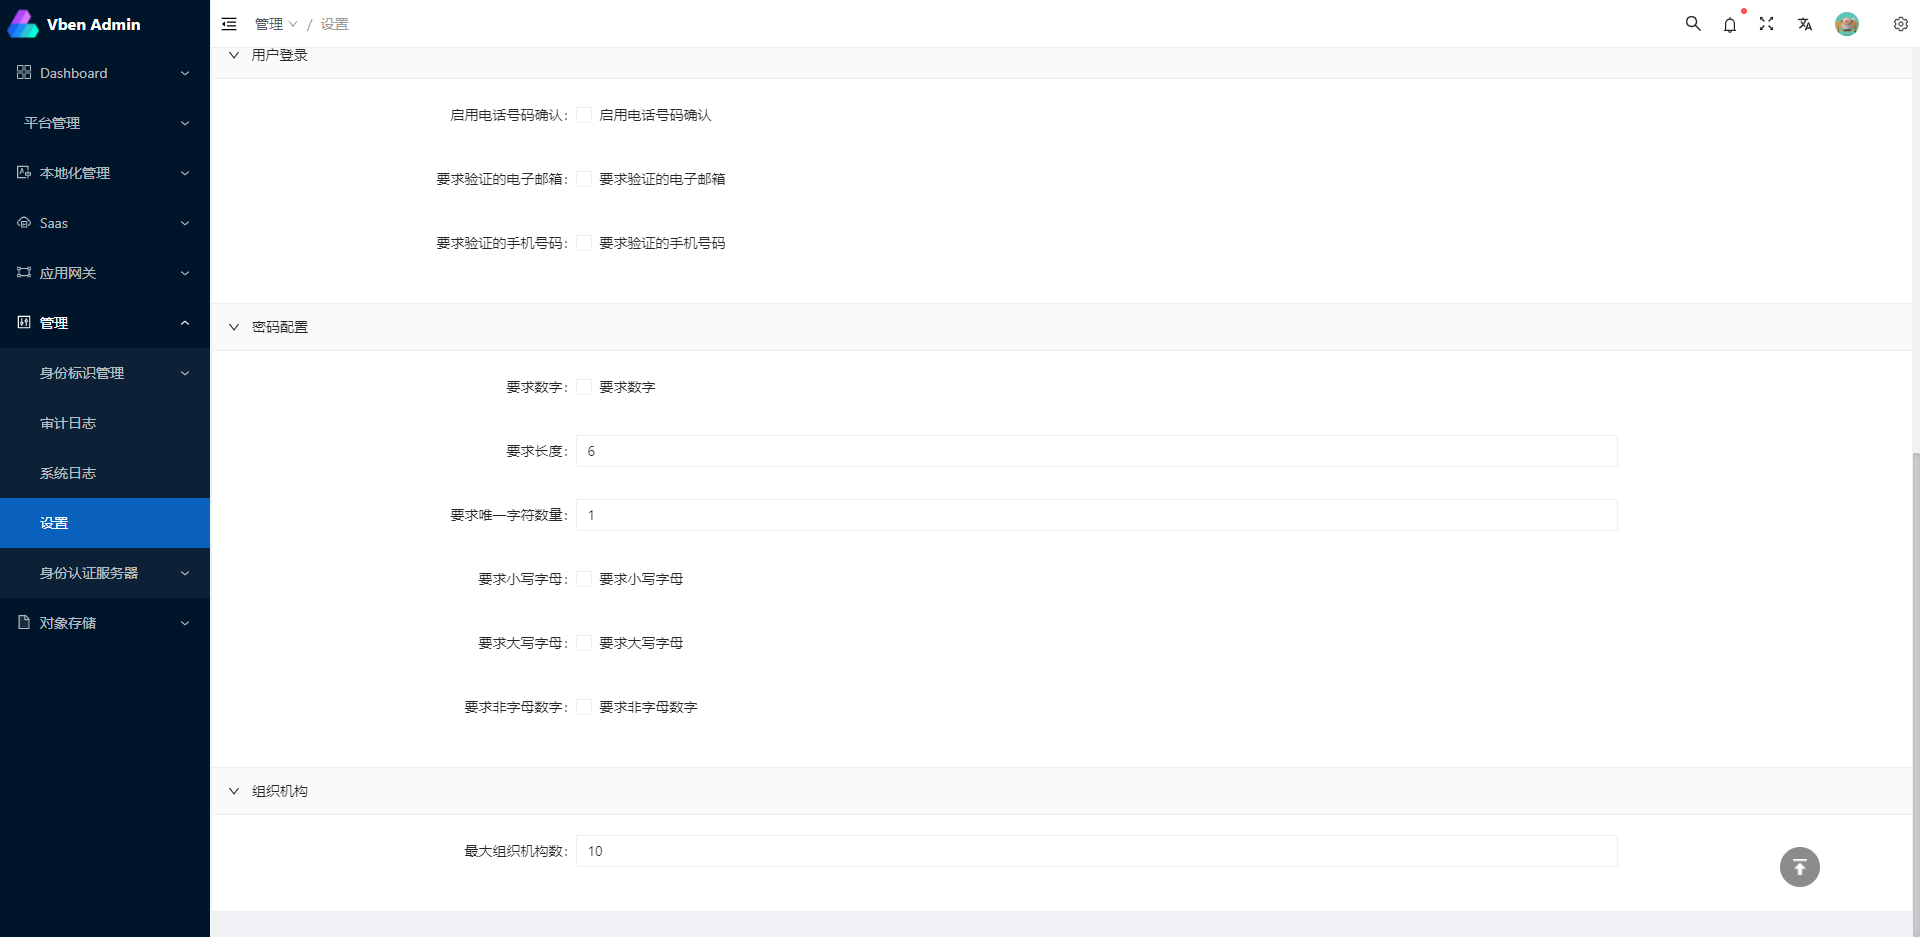Screen dimensions: 1920x937
Task: Open the language translation switcher
Action: (x=1804, y=24)
